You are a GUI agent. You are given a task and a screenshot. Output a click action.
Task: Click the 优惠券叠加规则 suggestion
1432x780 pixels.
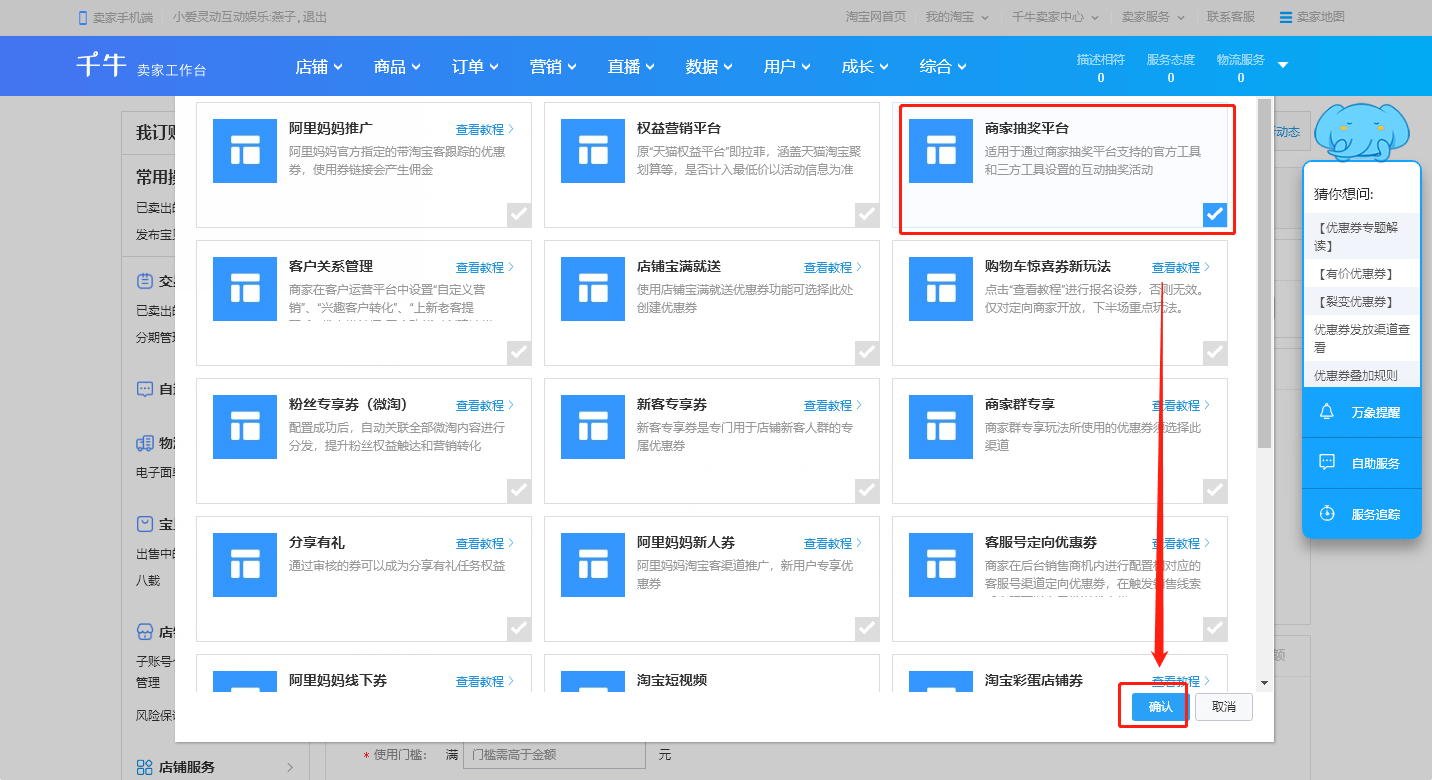[1355, 376]
